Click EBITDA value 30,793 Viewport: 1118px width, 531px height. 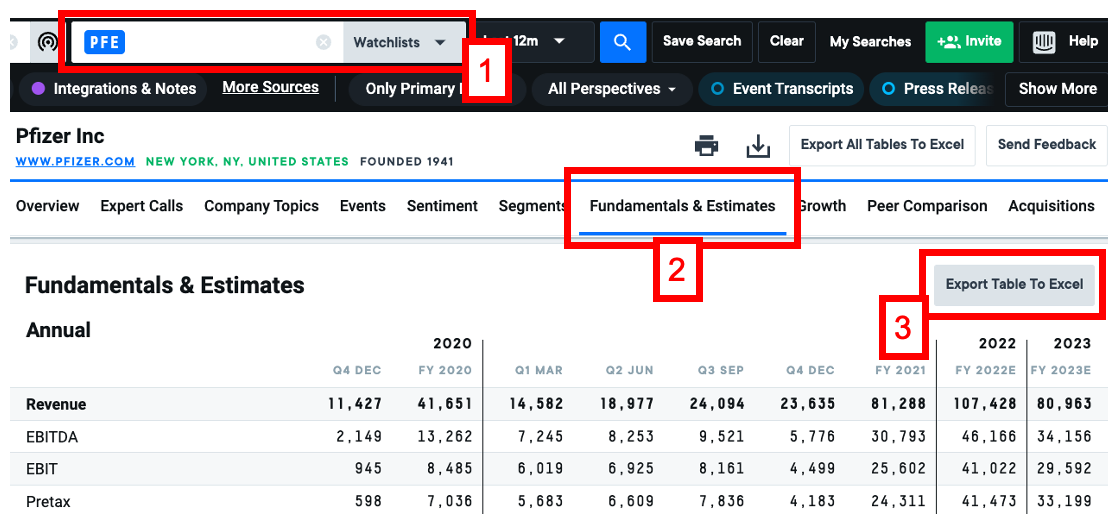point(898,436)
